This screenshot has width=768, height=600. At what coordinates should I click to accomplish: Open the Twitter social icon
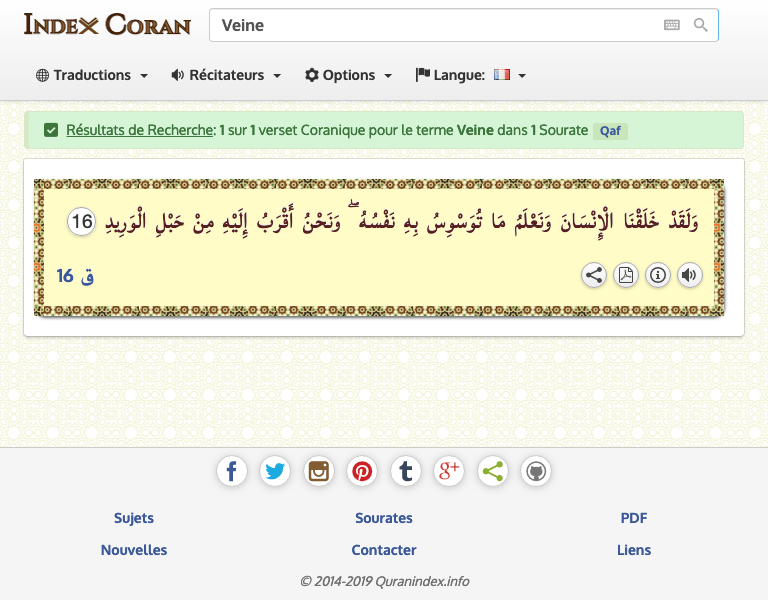tap(275, 471)
